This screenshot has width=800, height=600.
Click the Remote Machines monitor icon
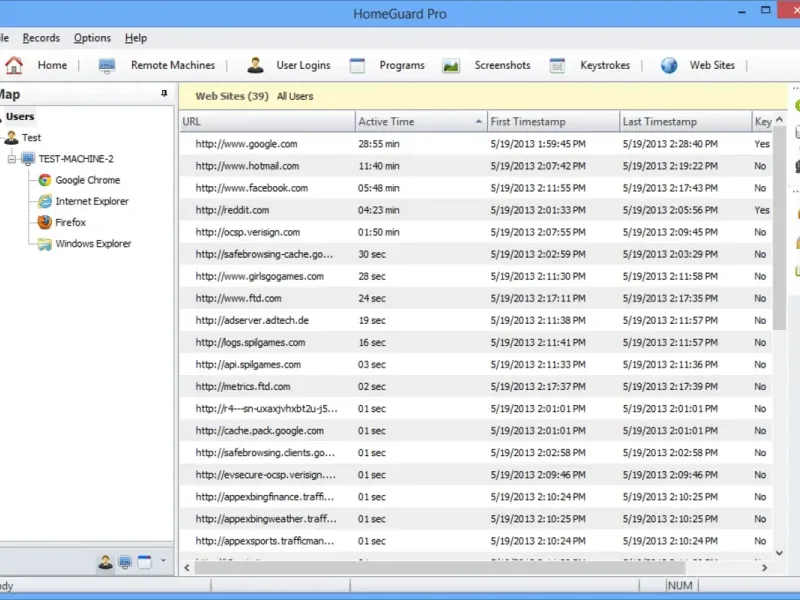[x=108, y=66]
